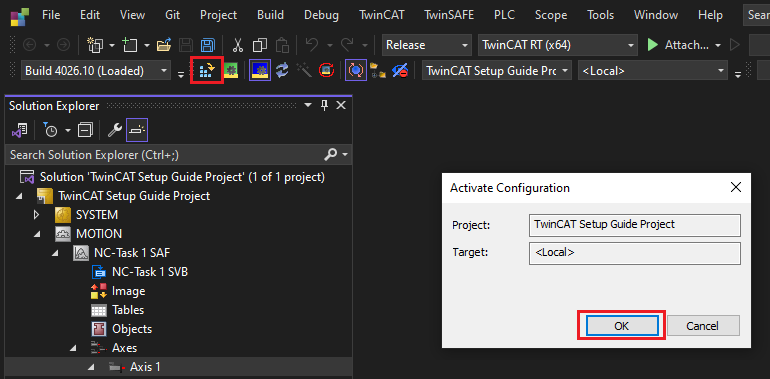Open the Build menu
770x379 pixels.
[270, 15]
